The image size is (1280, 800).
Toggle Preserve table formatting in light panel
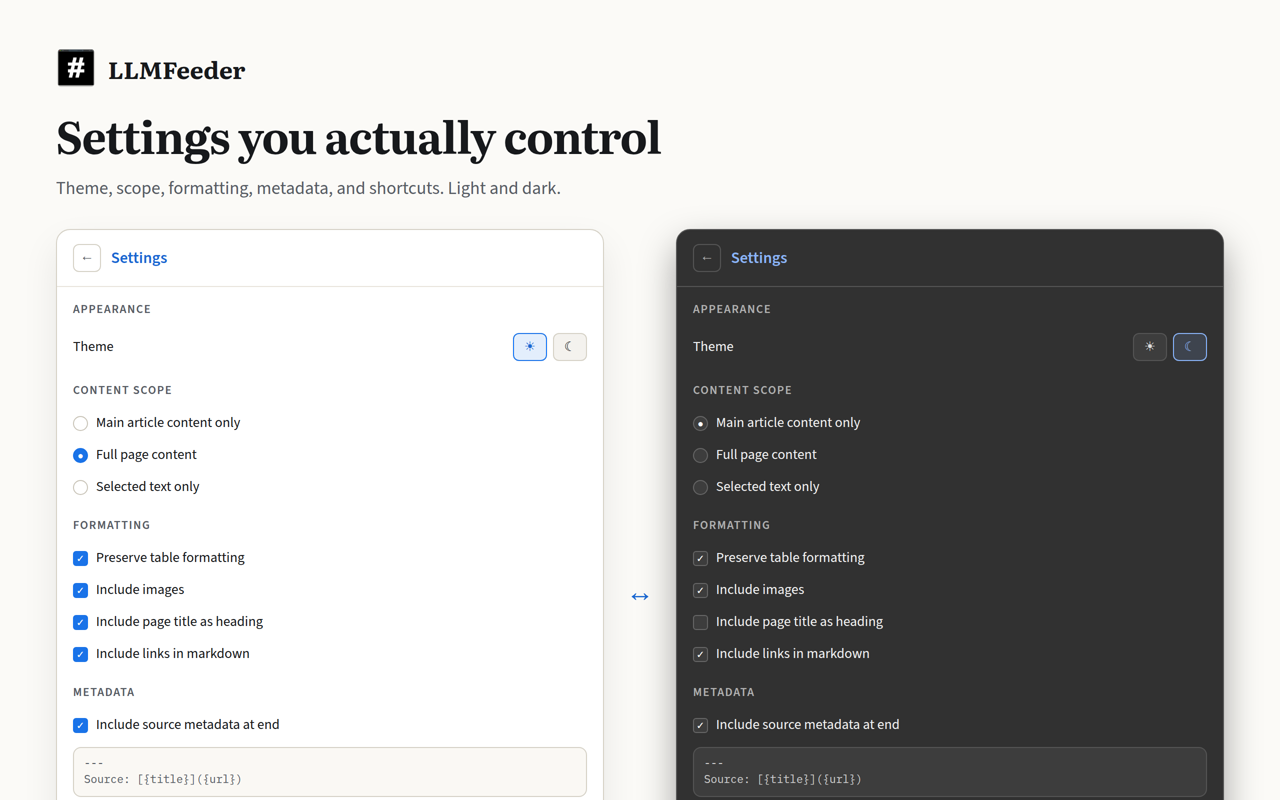(80, 558)
